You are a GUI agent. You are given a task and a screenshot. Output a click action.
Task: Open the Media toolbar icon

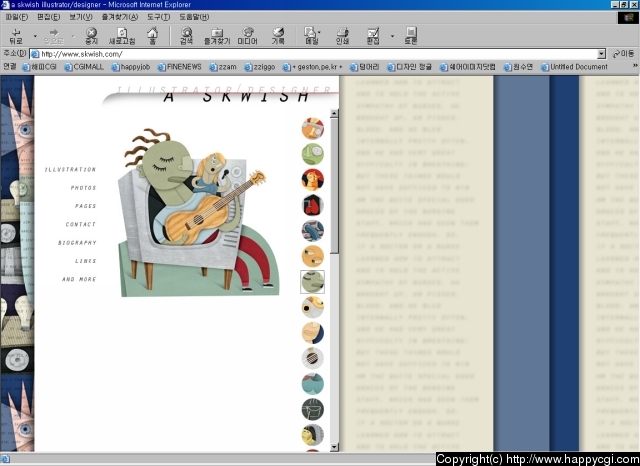[x=248, y=36]
